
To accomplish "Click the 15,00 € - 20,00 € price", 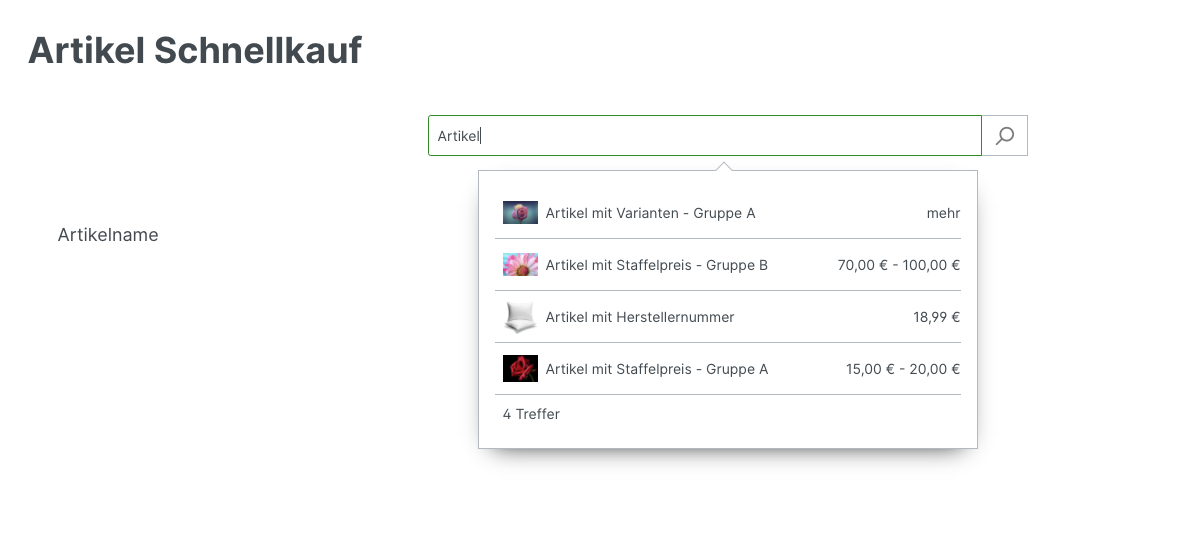I will pyautogui.click(x=902, y=369).
